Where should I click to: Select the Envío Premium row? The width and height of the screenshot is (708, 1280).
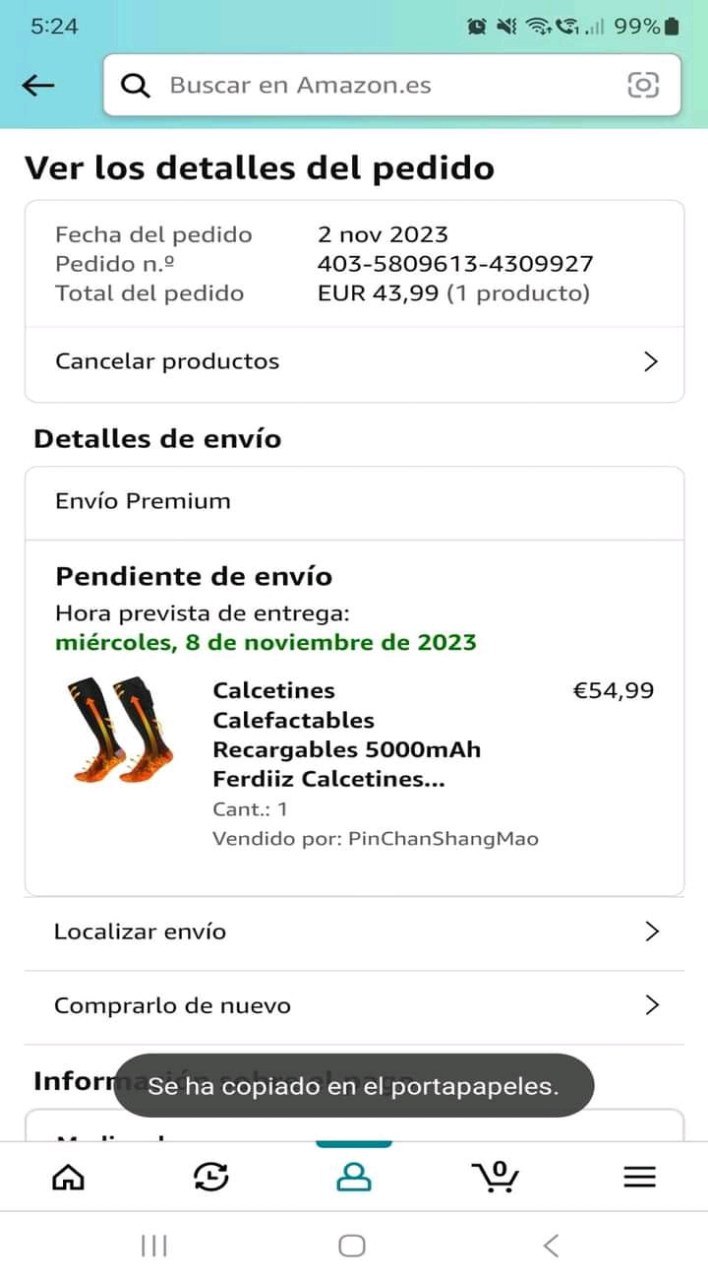tap(354, 501)
